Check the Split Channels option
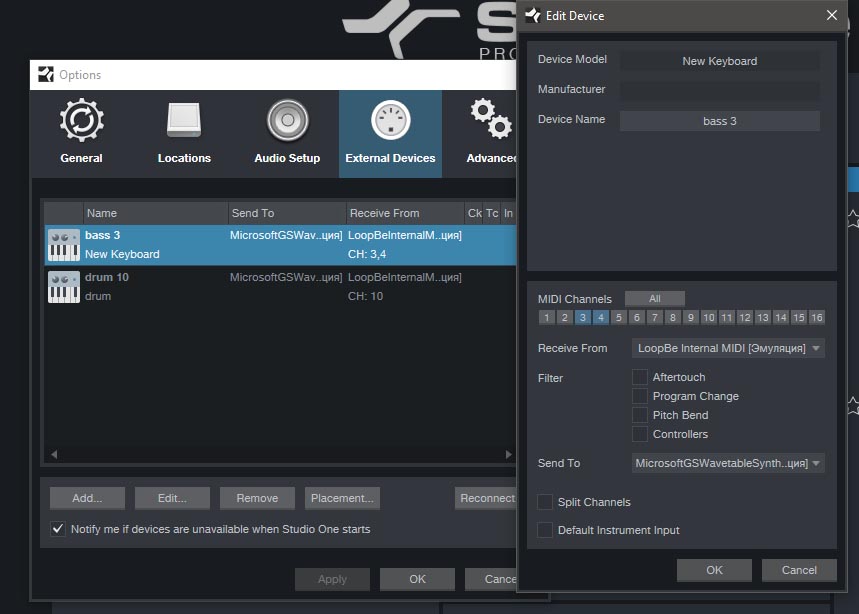 coord(545,502)
